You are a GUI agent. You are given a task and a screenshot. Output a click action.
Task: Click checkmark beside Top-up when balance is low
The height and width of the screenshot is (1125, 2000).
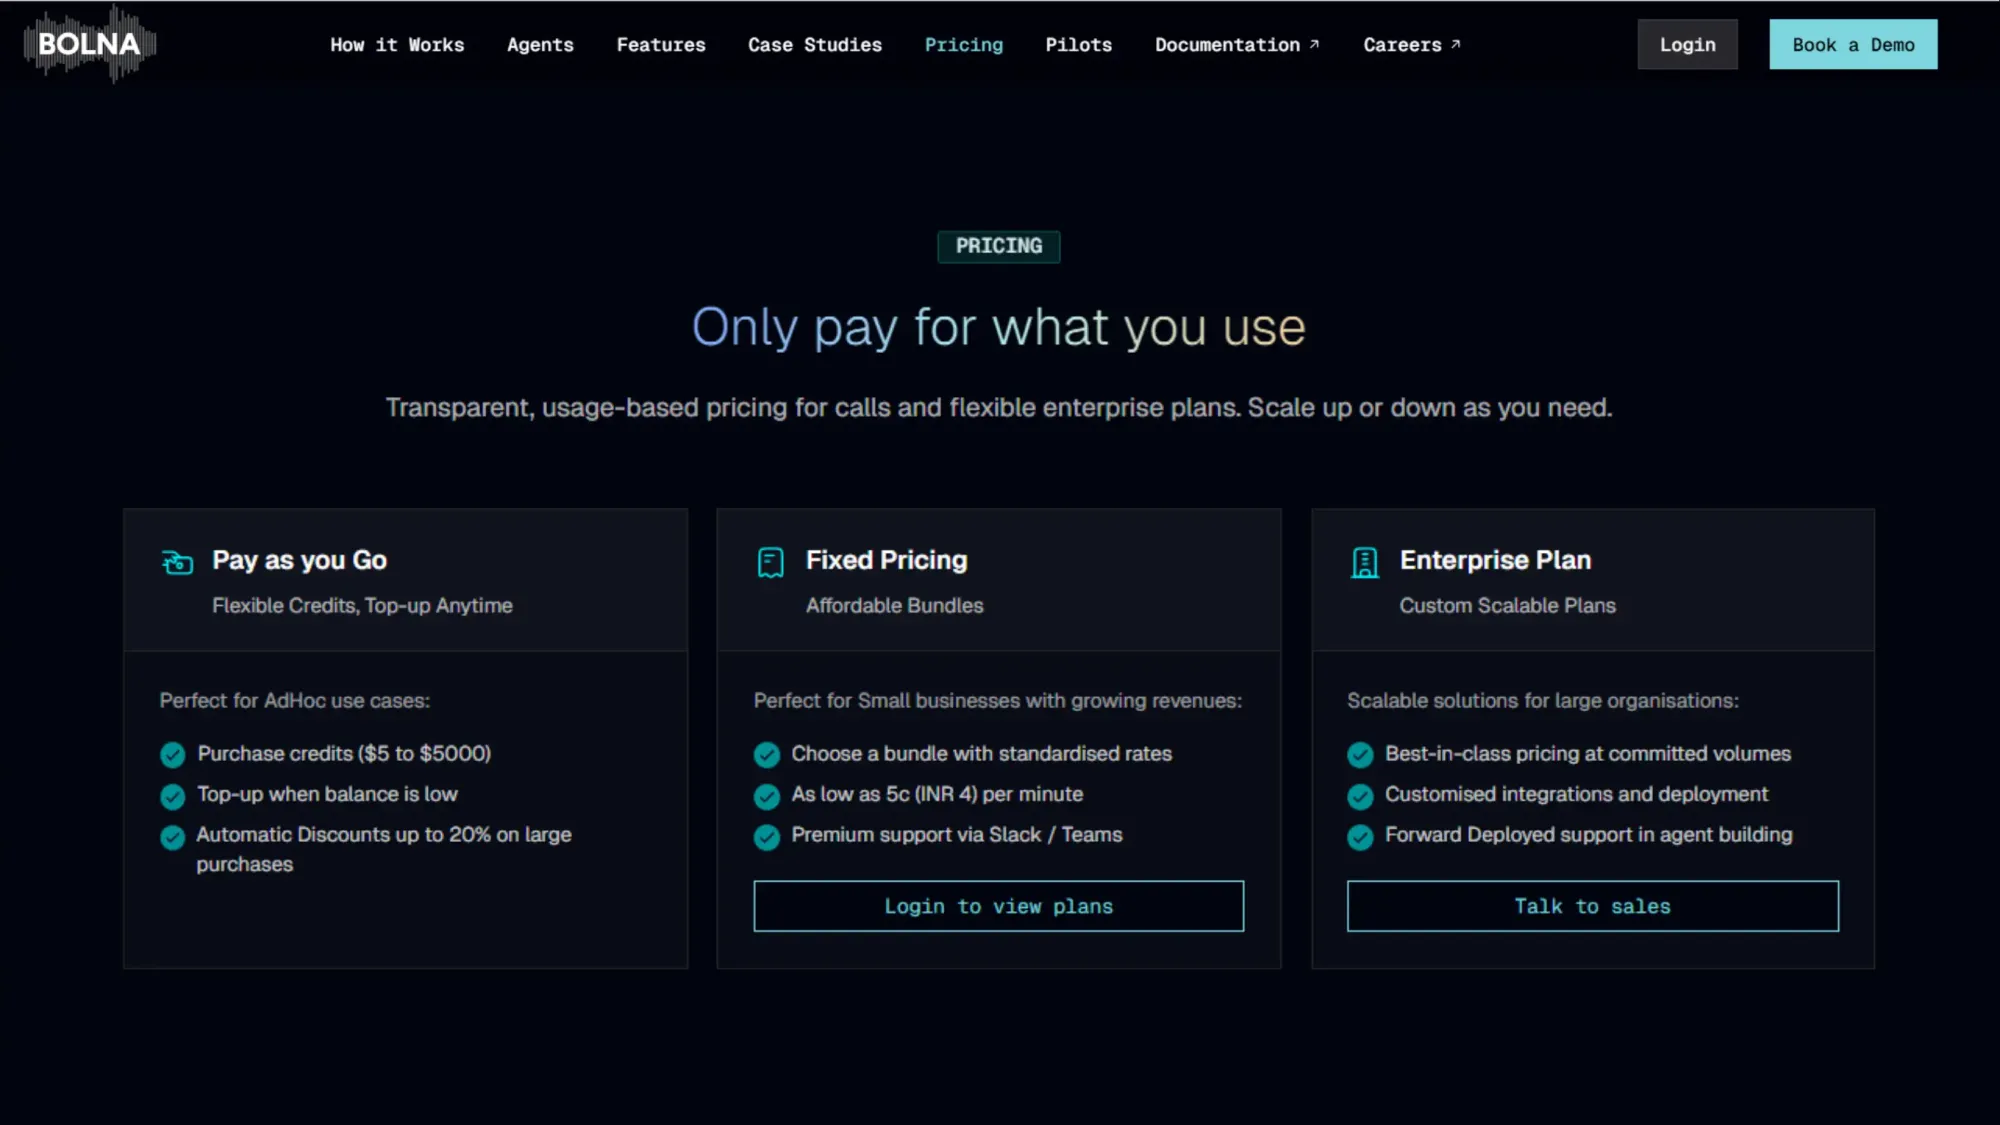[x=172, y=797]
